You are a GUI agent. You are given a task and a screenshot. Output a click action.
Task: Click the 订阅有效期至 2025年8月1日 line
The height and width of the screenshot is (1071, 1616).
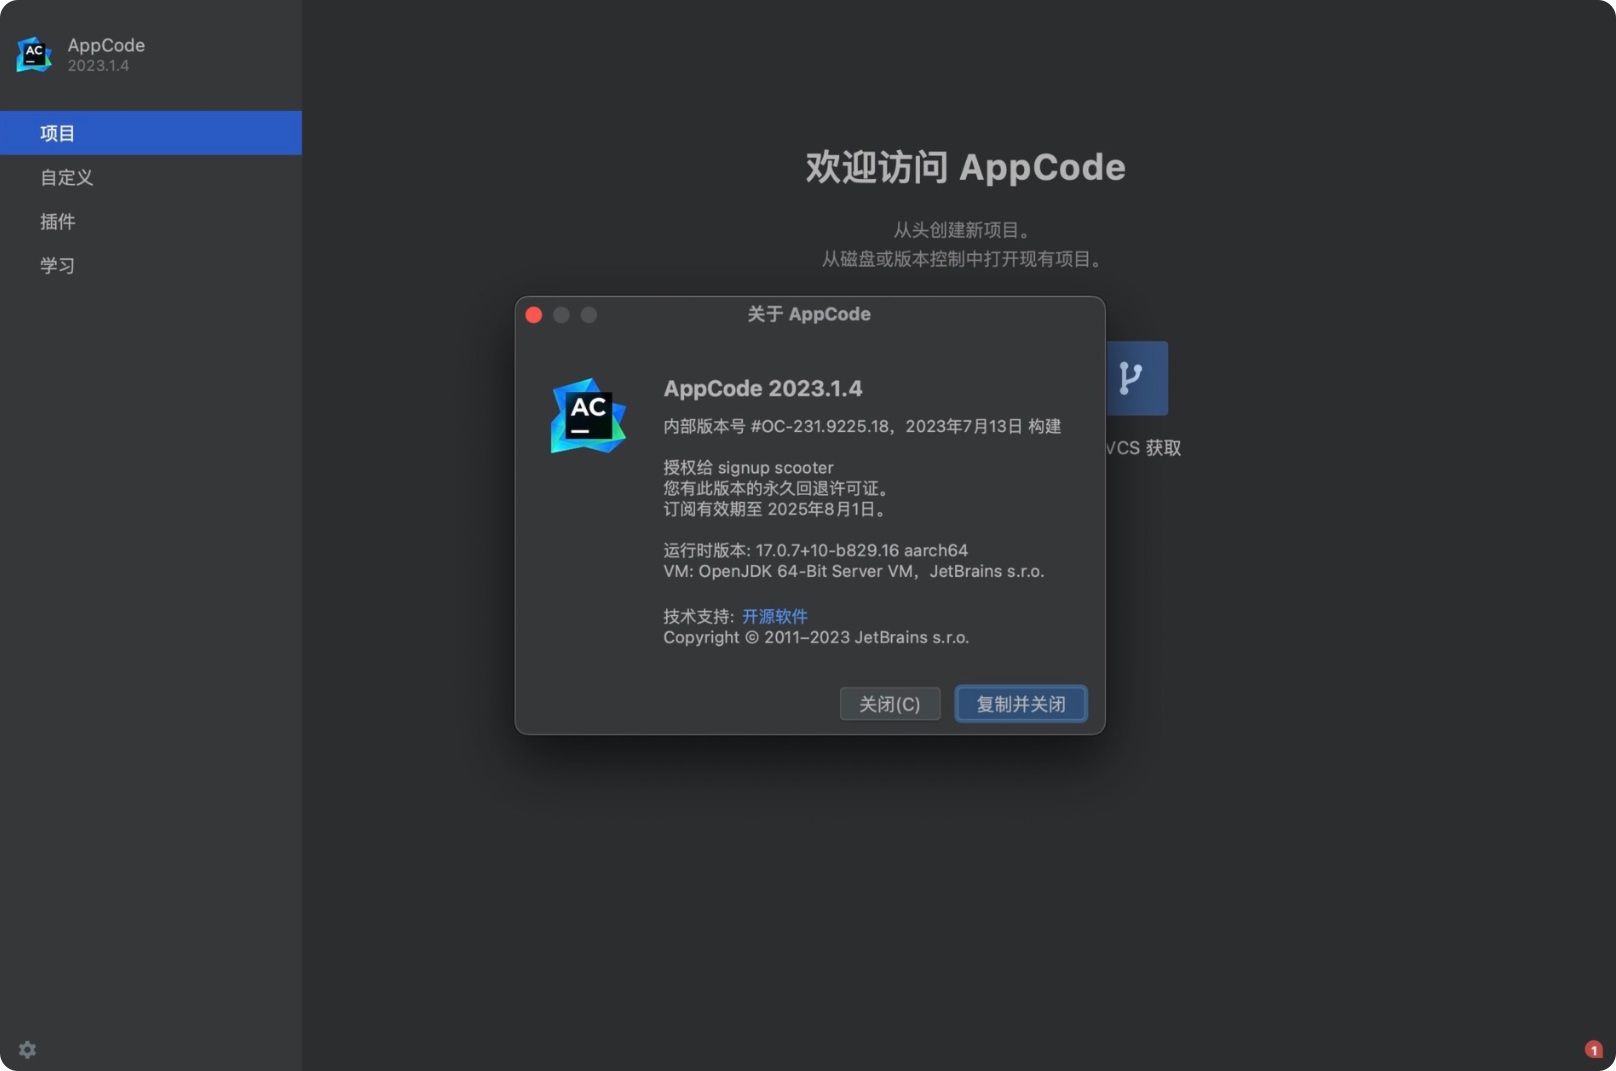[774, 509]
